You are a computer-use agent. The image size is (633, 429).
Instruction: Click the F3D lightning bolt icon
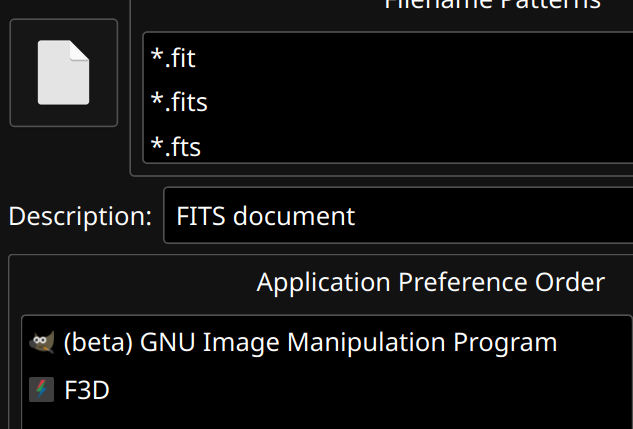point(42,389)
